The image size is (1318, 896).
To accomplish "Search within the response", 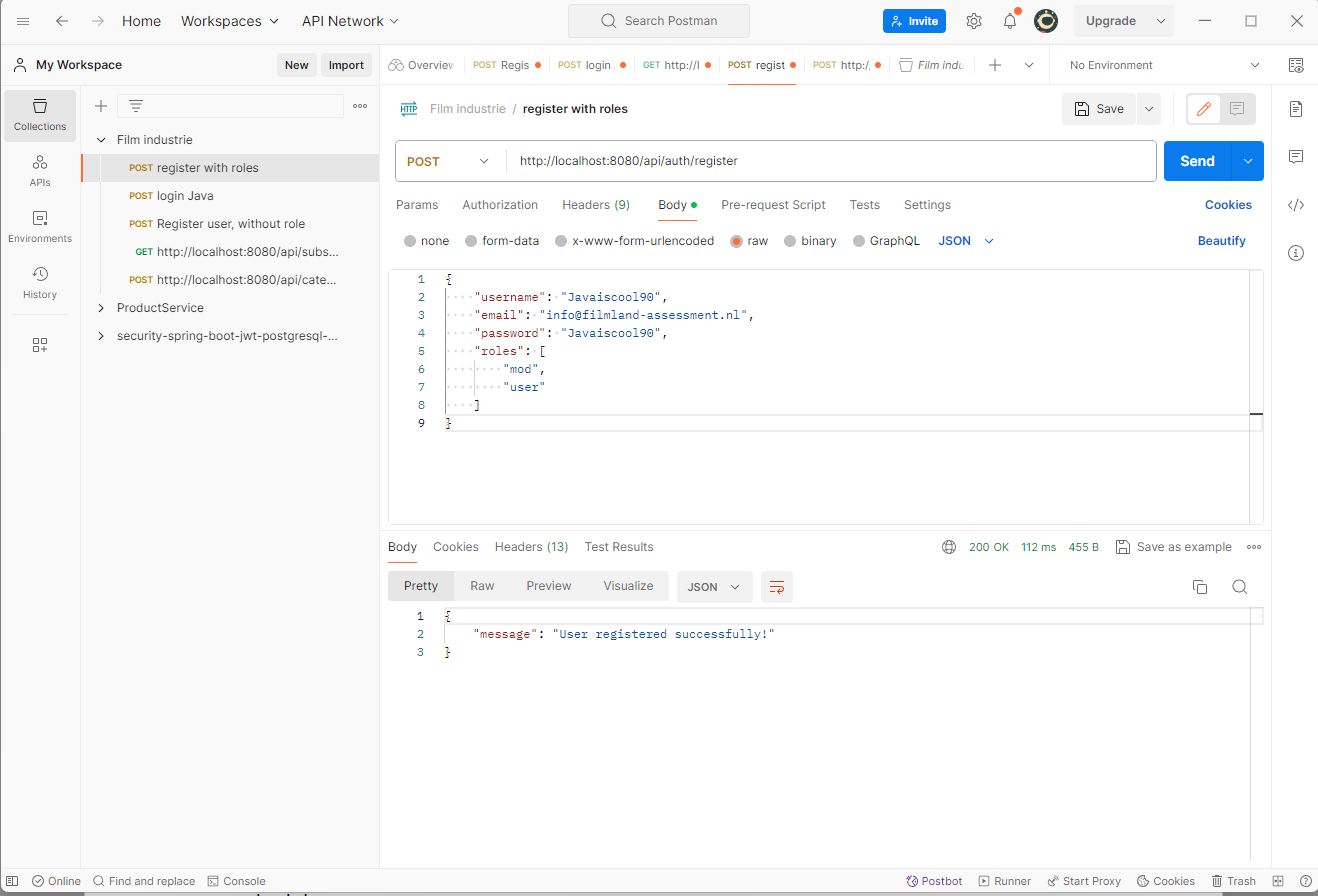I will coord(1240,587).
